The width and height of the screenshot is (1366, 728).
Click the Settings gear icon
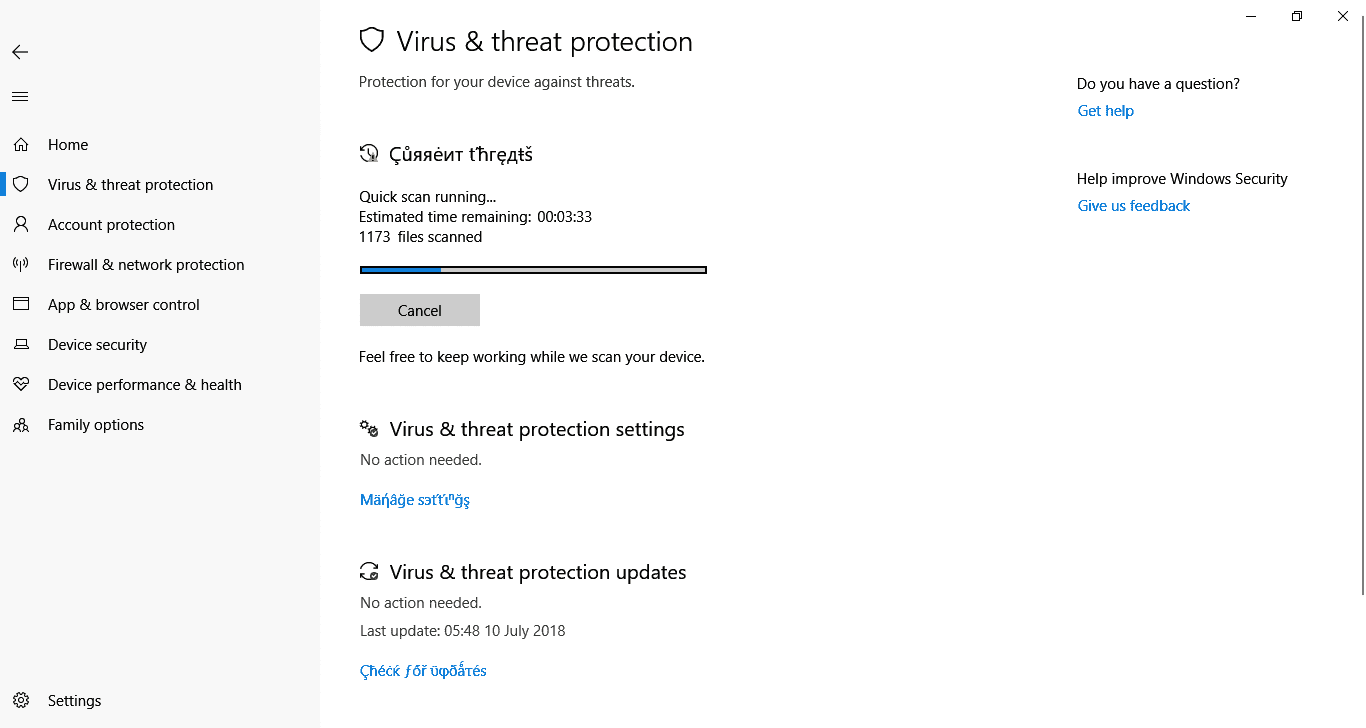point(21,701)
